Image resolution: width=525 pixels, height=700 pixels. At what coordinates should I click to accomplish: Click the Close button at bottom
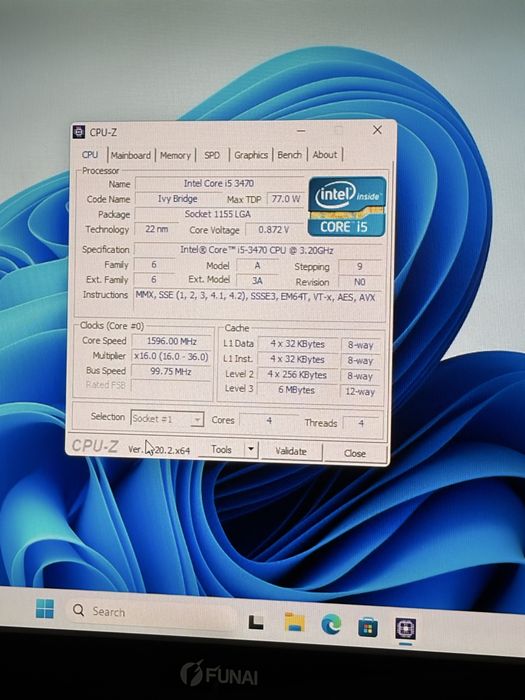click(x=354, y=453)
